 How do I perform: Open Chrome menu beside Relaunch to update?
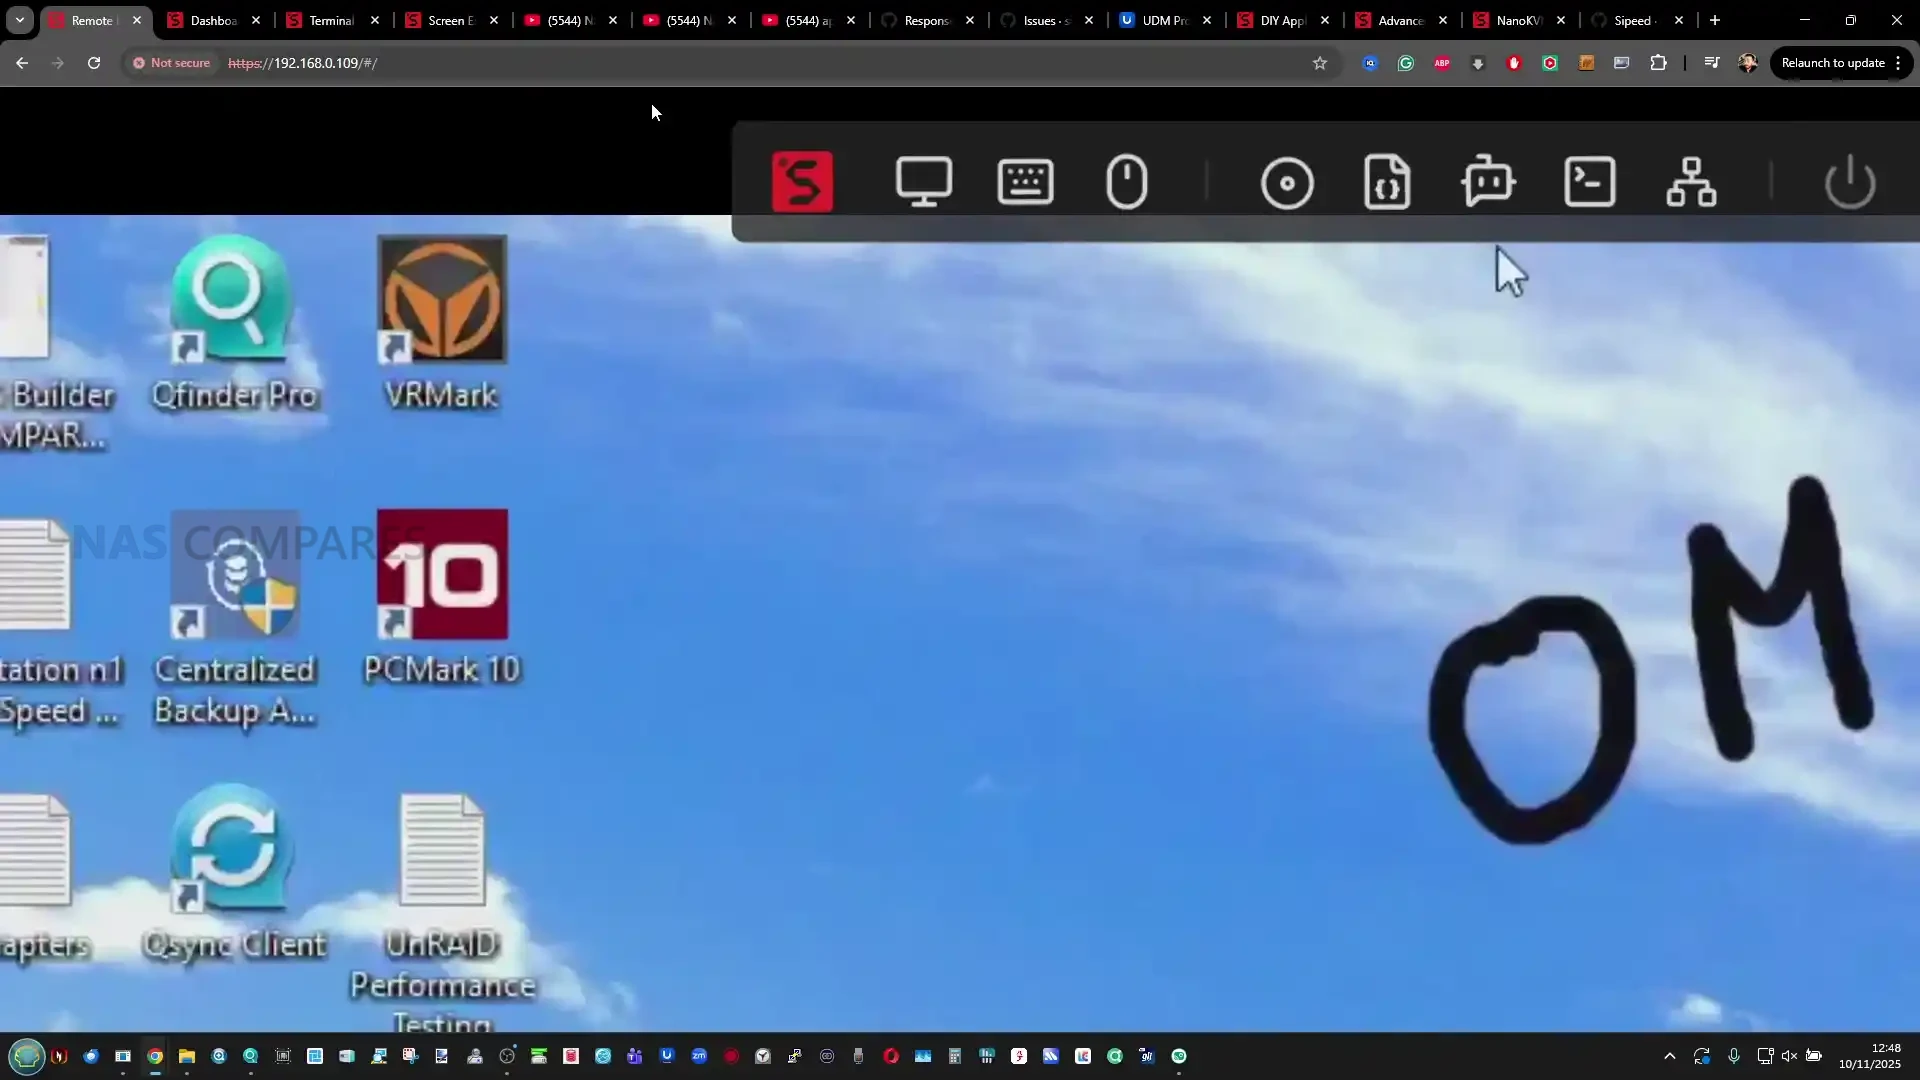(1898, 63)
